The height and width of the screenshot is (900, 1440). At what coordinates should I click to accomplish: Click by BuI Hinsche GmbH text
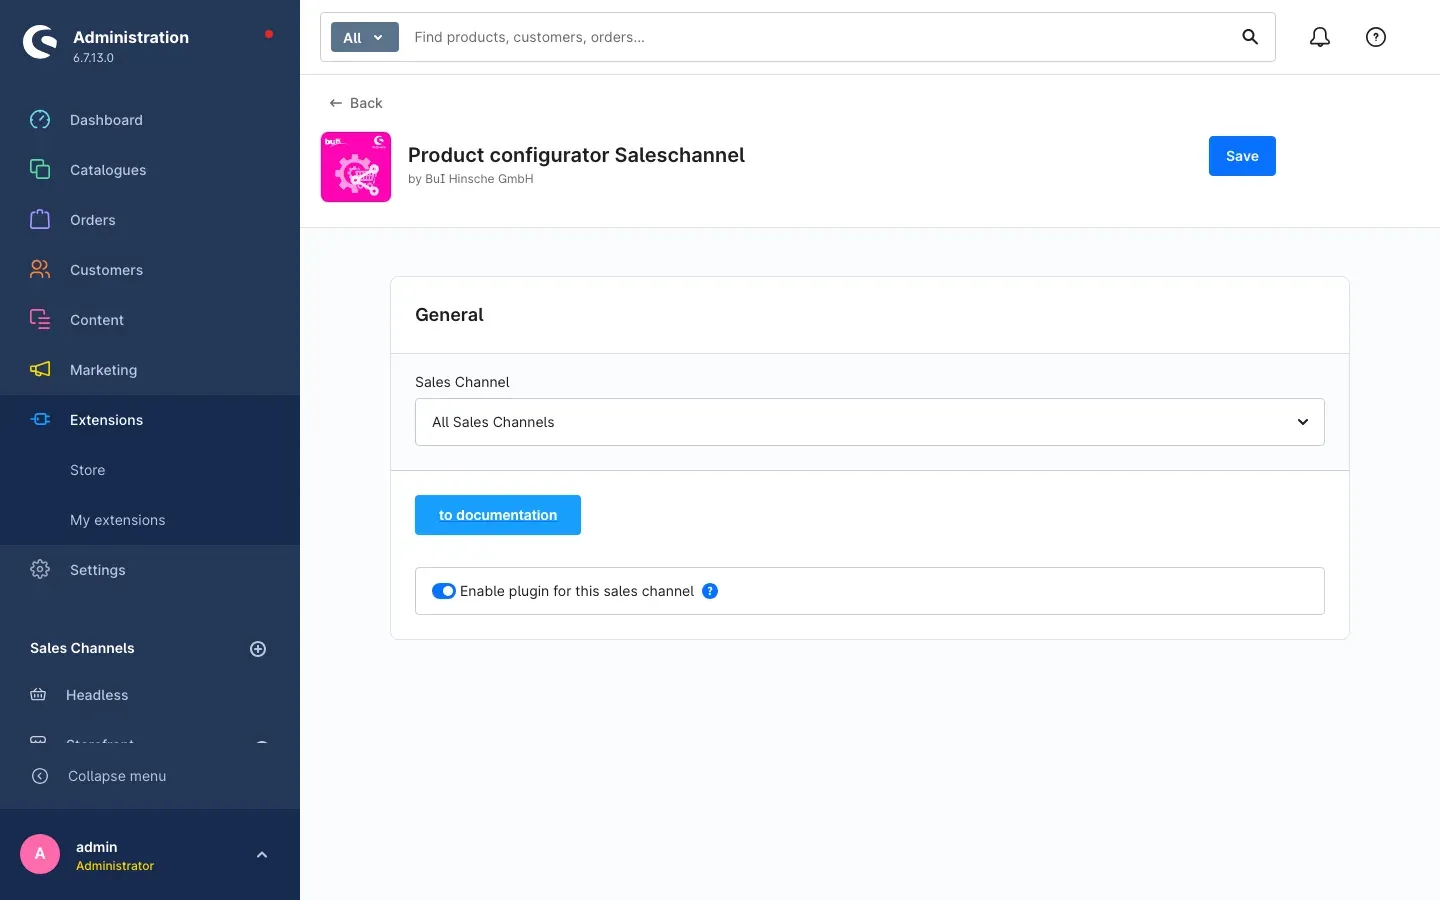[471, 179]
